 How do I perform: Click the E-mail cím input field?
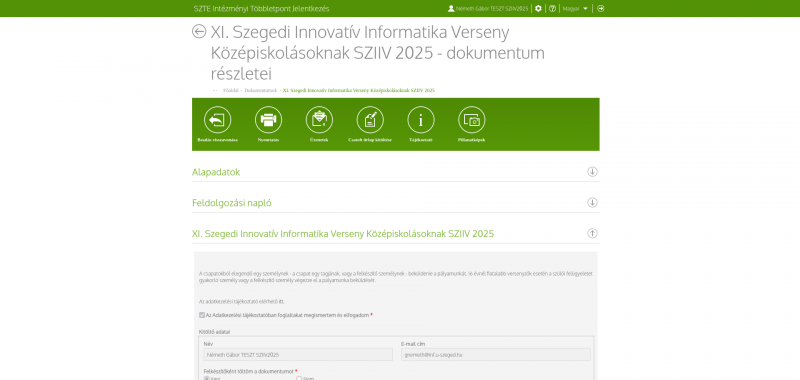coord(496,354)
